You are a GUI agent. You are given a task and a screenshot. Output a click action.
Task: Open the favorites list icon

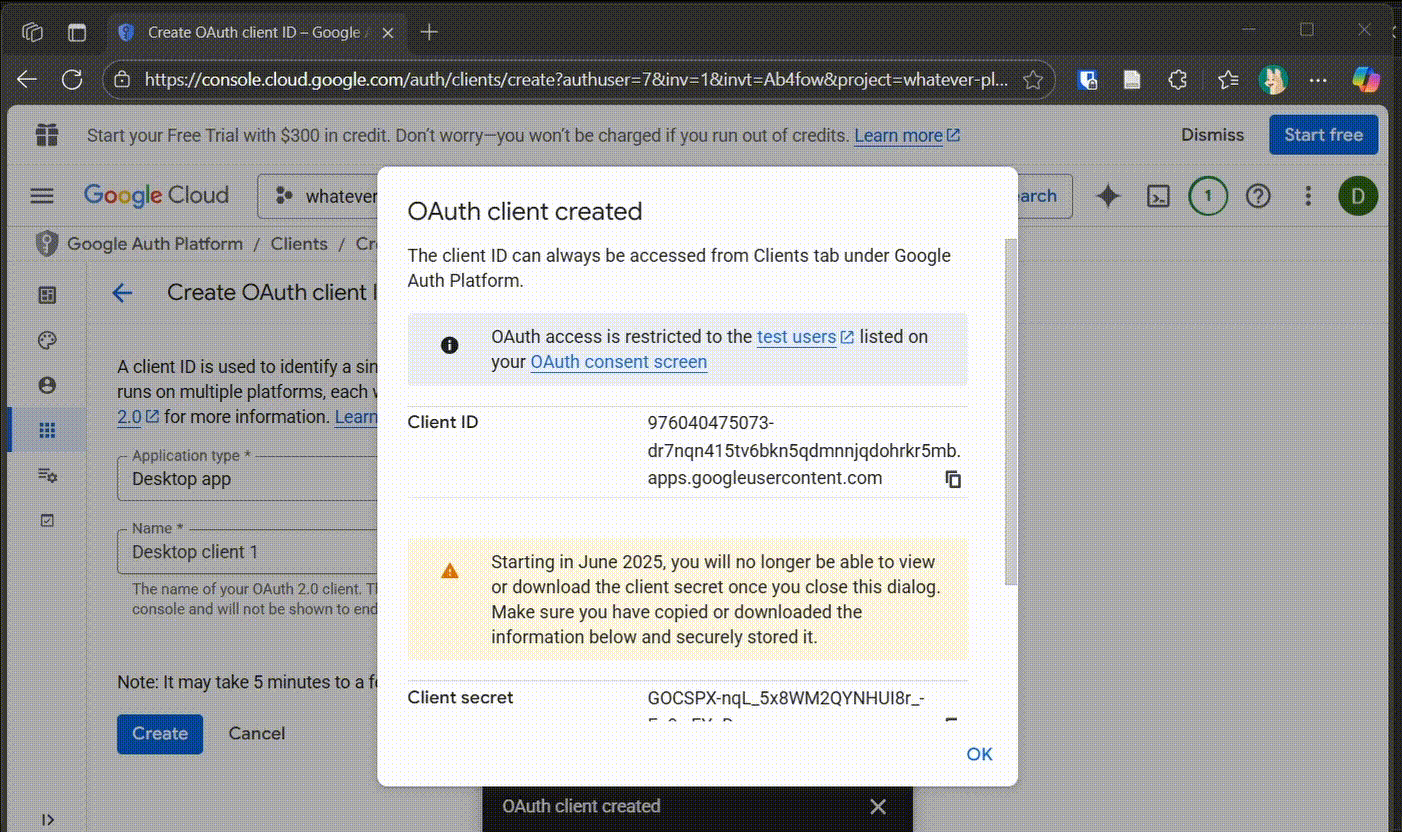pyautogui.click(x=1228, y=79)
